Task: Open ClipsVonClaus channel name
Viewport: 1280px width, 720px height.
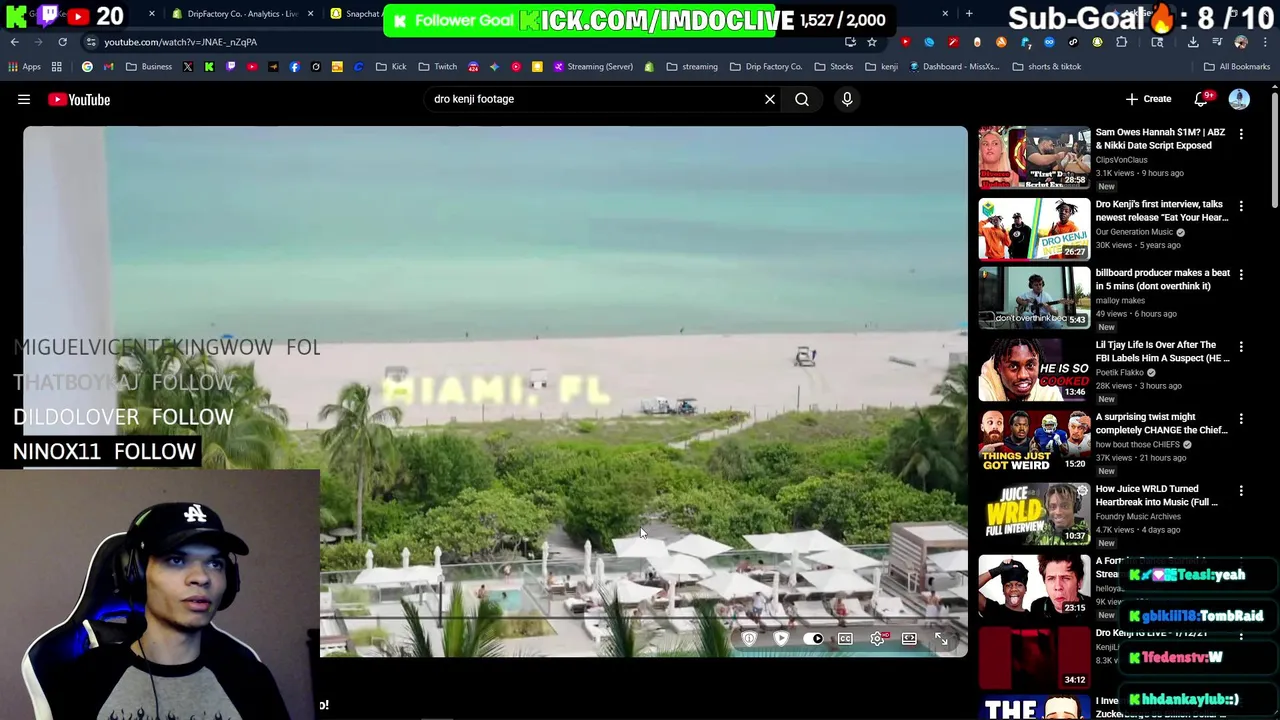Action: (x=1121, y=160)
